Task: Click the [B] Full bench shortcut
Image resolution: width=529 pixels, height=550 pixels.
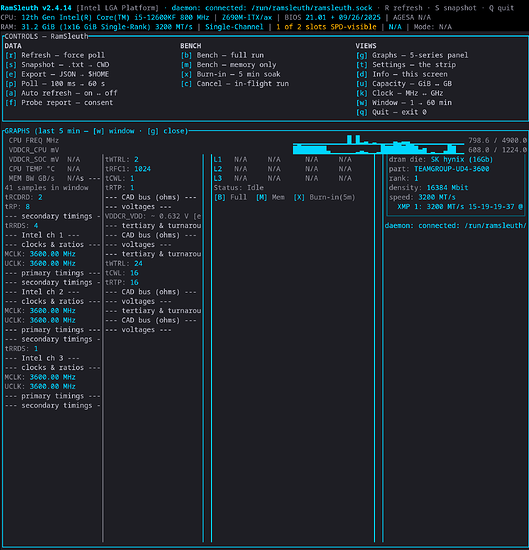Action: (230, 197)
